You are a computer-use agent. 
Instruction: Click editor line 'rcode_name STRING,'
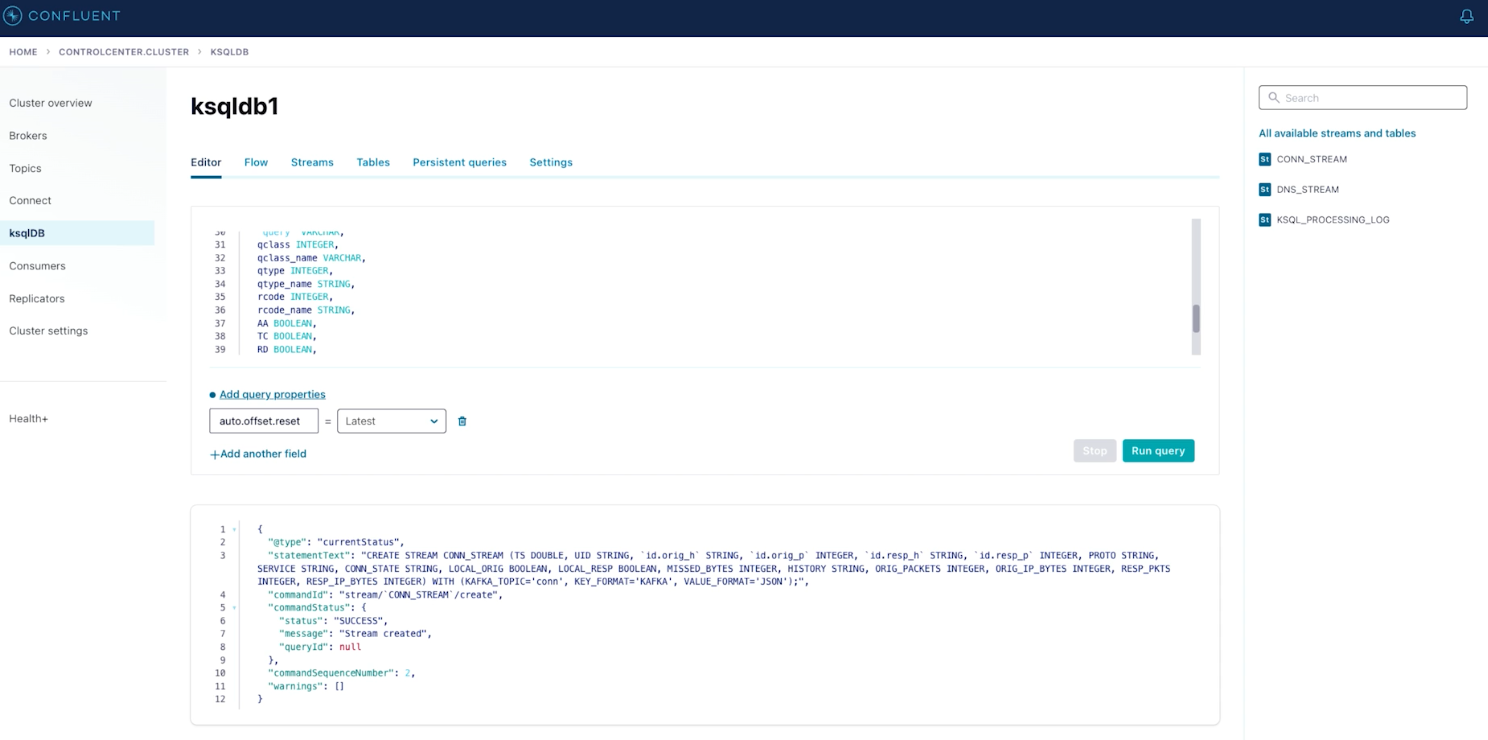pos(306,310)
